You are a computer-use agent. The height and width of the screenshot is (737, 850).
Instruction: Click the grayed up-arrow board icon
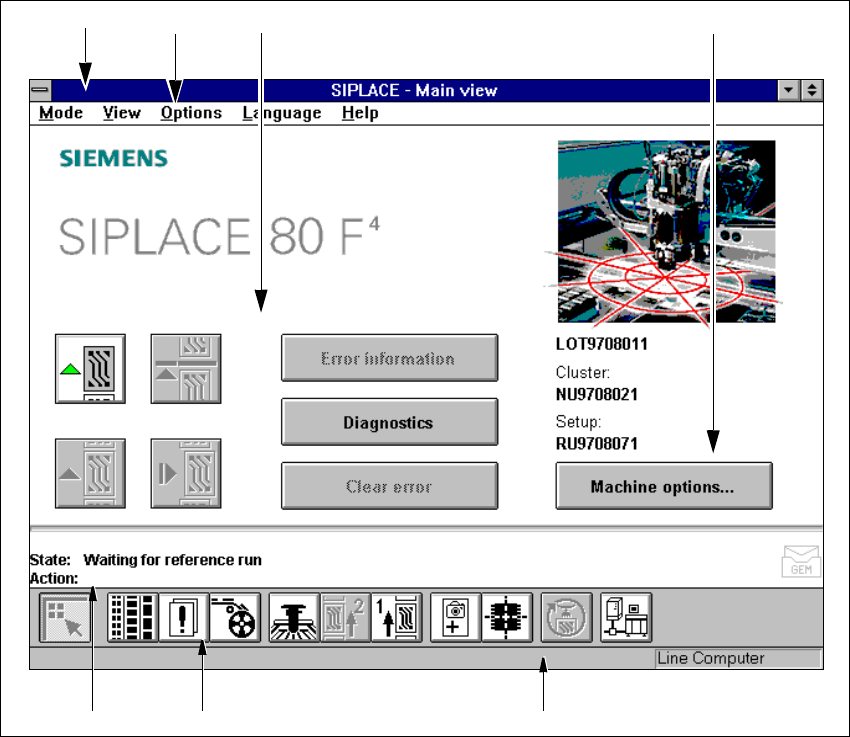pos(90,473)
